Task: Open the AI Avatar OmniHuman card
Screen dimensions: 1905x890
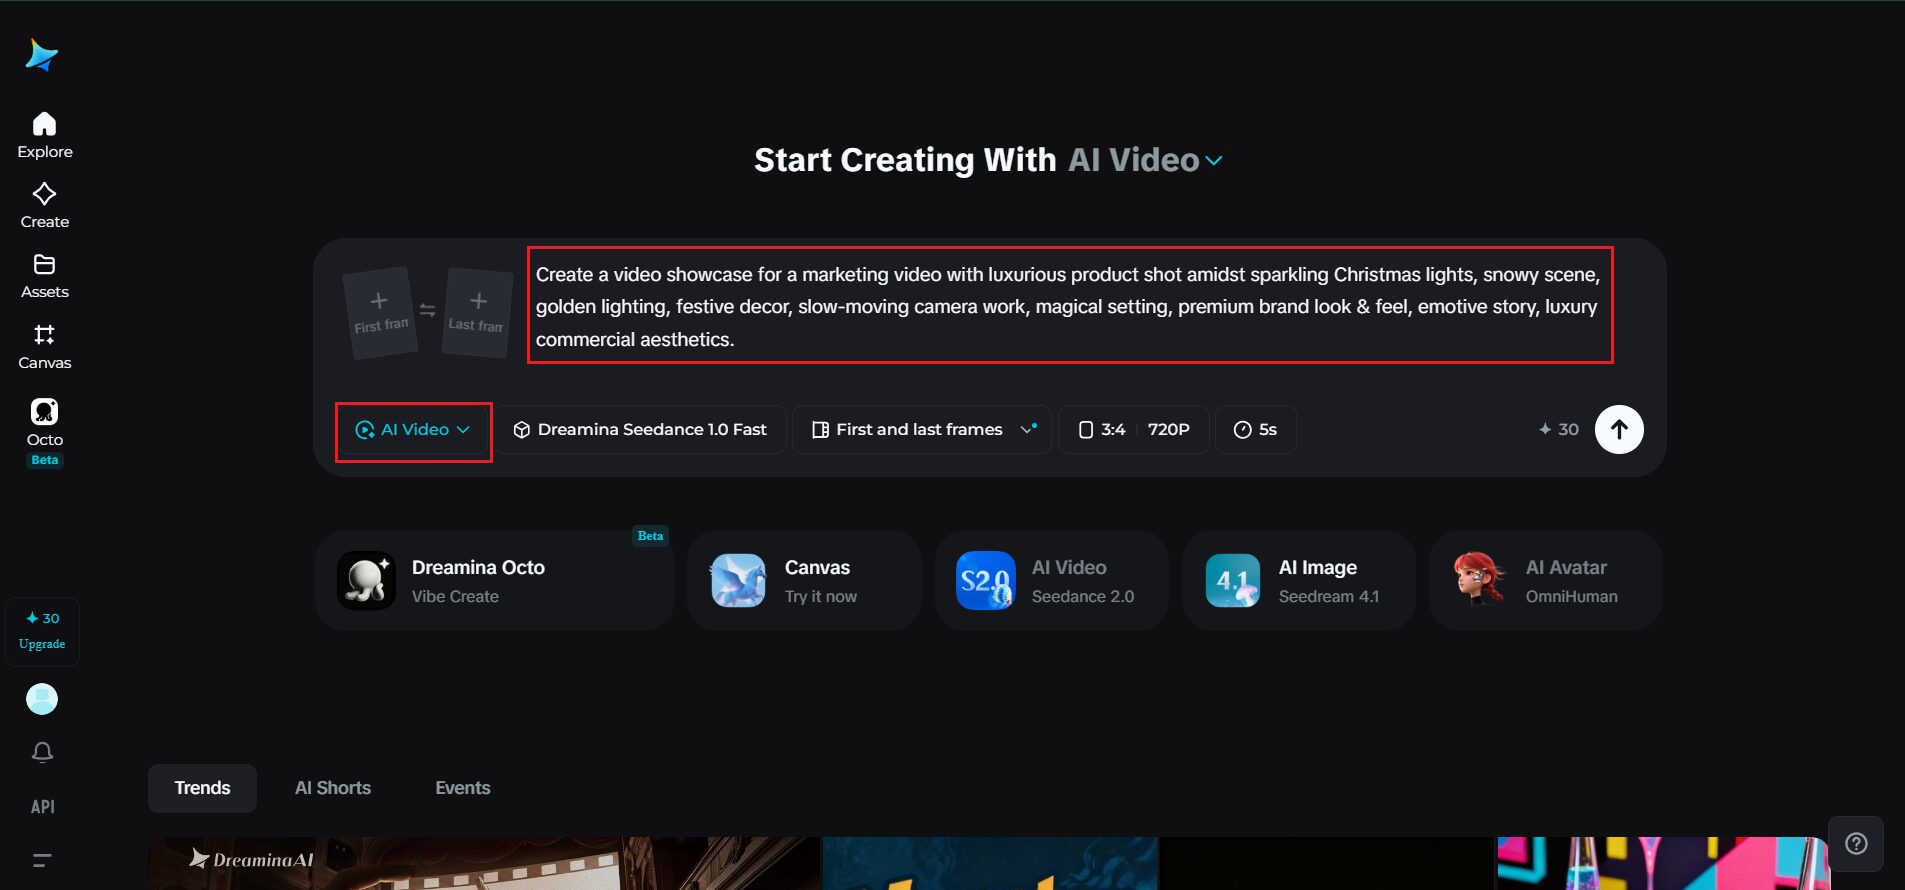Action: (x=1545, y=580)
